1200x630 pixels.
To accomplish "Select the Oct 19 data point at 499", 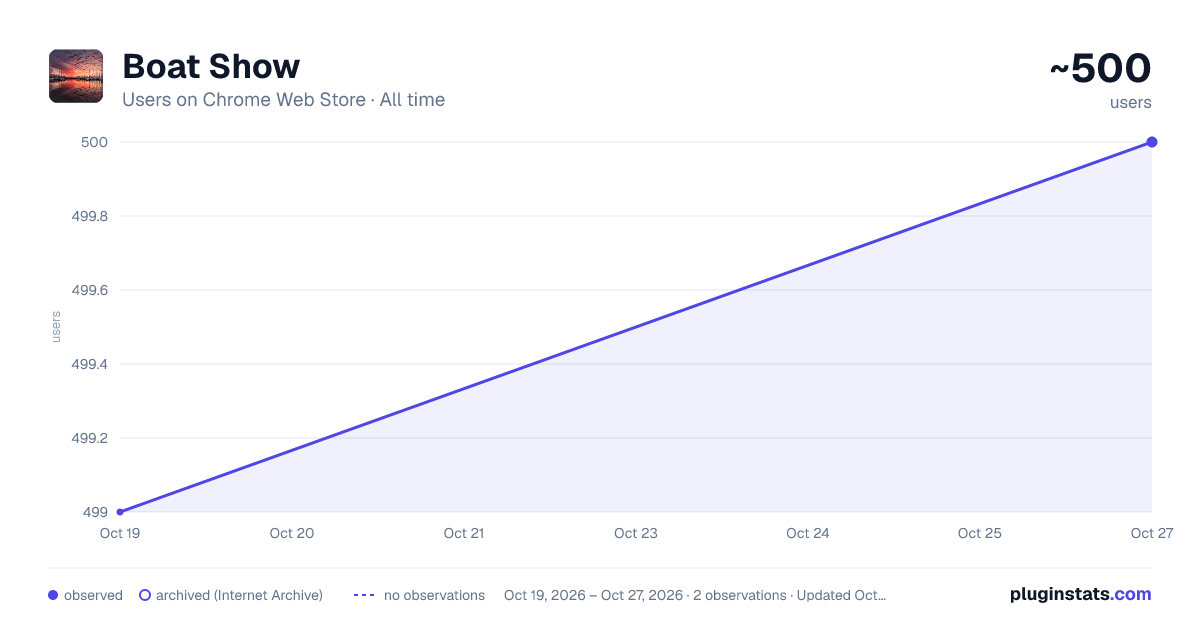I will coord(120,512).
